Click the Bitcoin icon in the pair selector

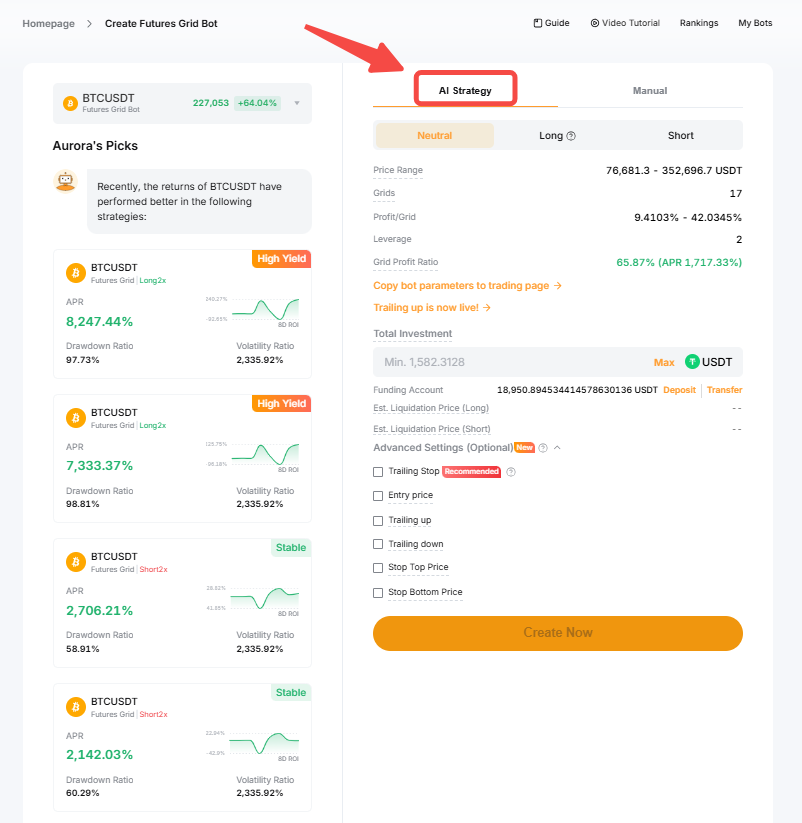(x=70, y=103)
